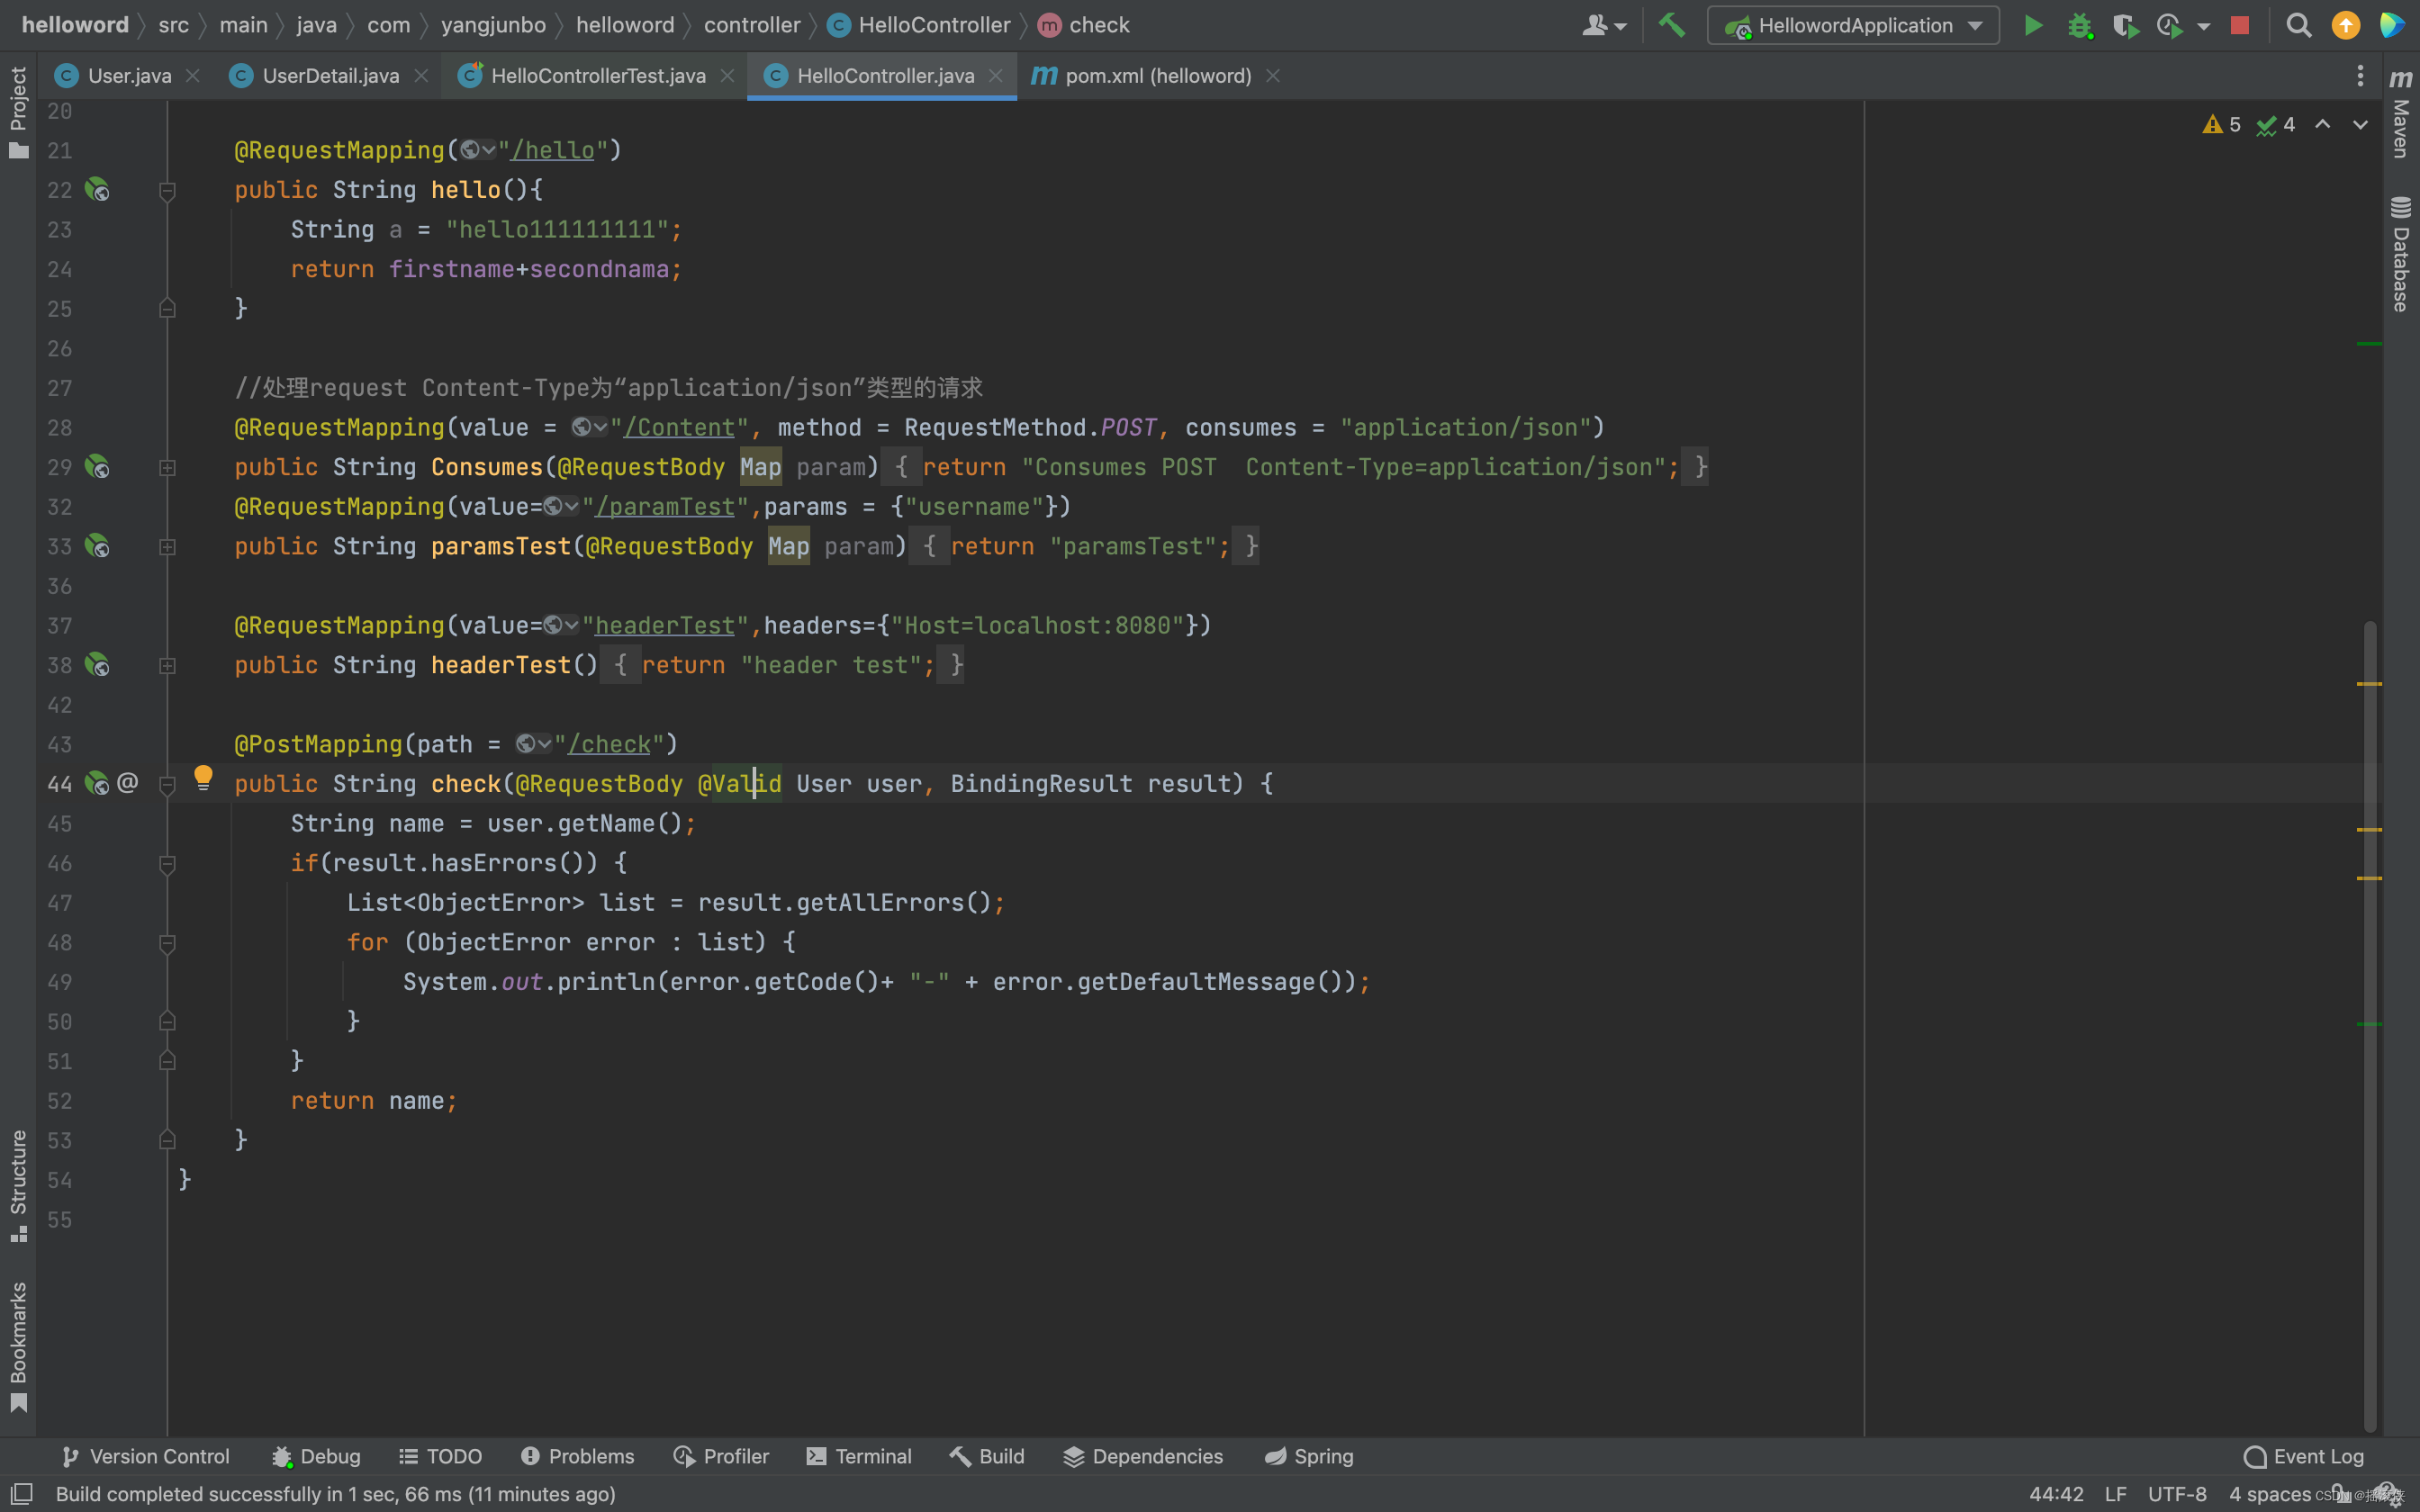Image resolution: width=2420 pixels, height=1512 pixels.
Task: Toggle the line 29 gutter run icon
Action: tap(97, 465)
